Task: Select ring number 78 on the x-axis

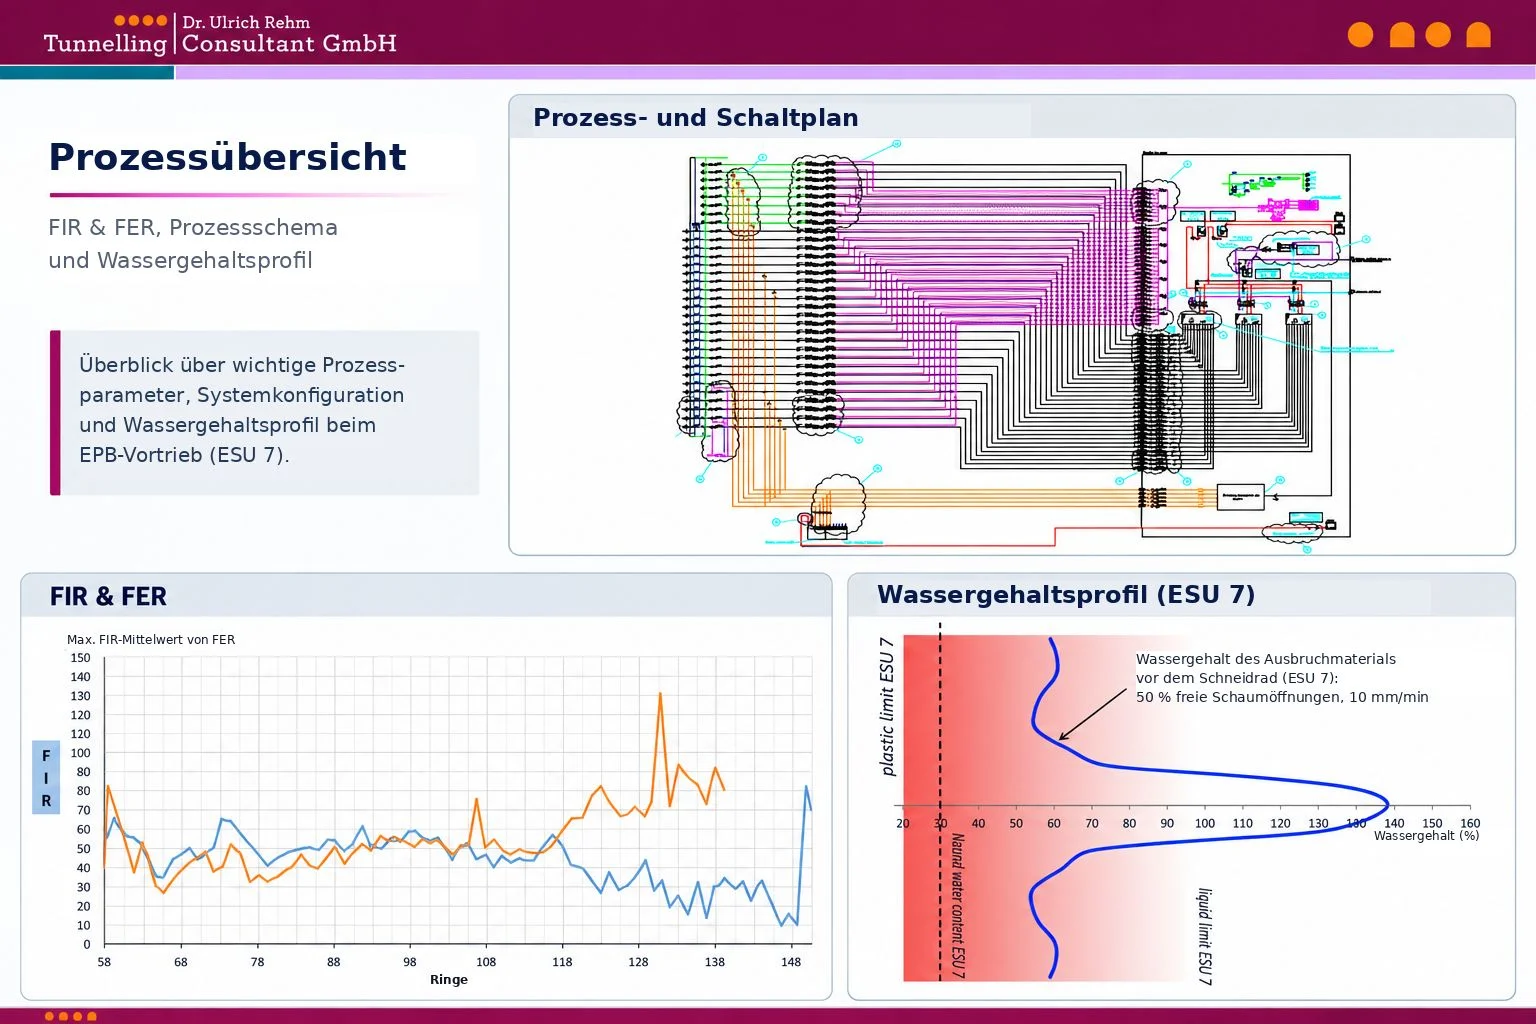Action: (x=257, y=962)
